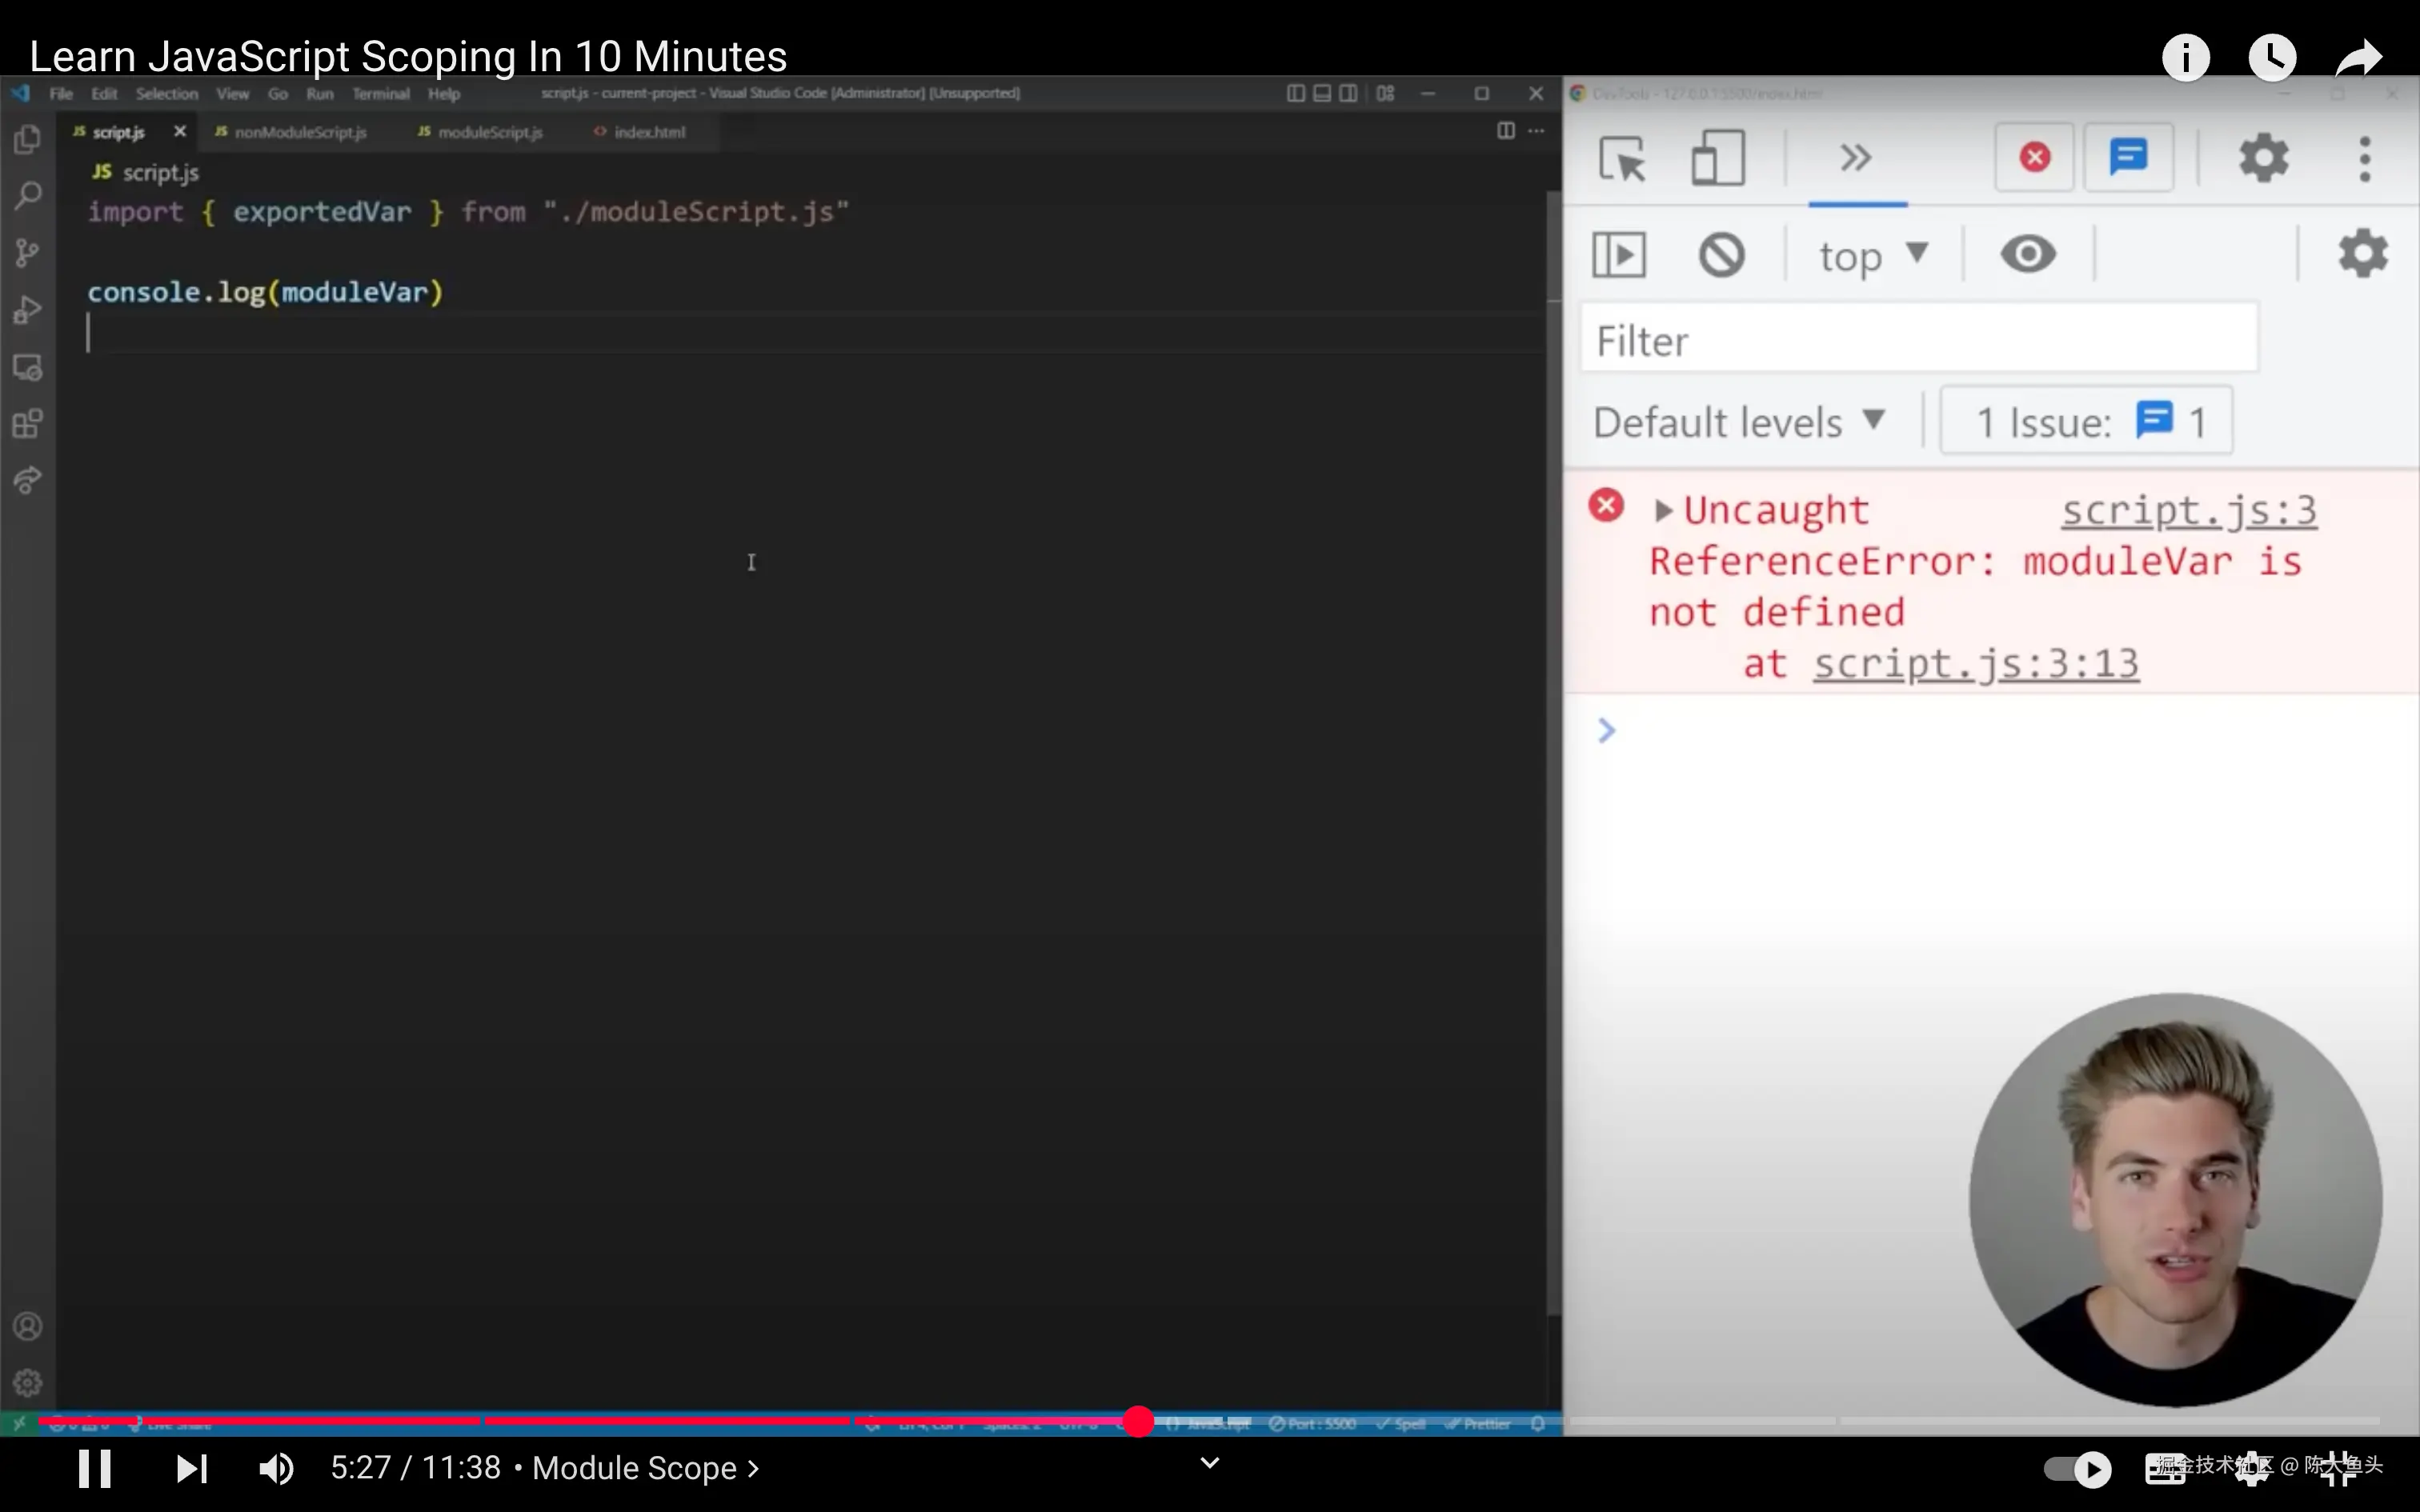Open the Extensions view icon
2420x1512 pixels.
pyautogui.click(x=28, y=424)
